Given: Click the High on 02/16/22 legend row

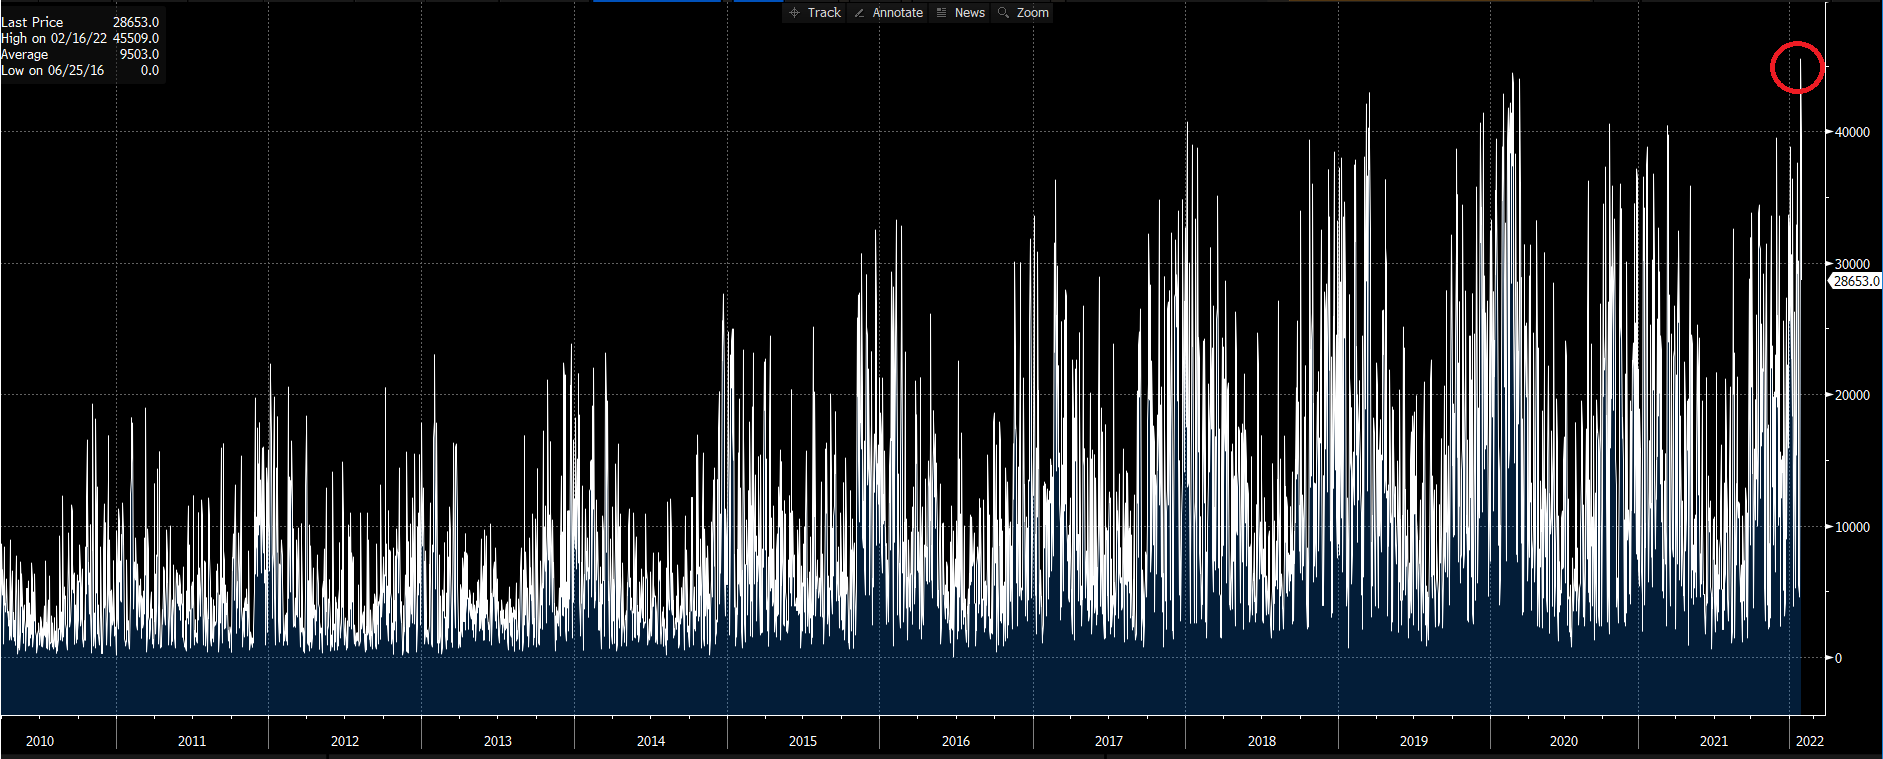Looking at the screenshot, I should click(x=80, y=38).
